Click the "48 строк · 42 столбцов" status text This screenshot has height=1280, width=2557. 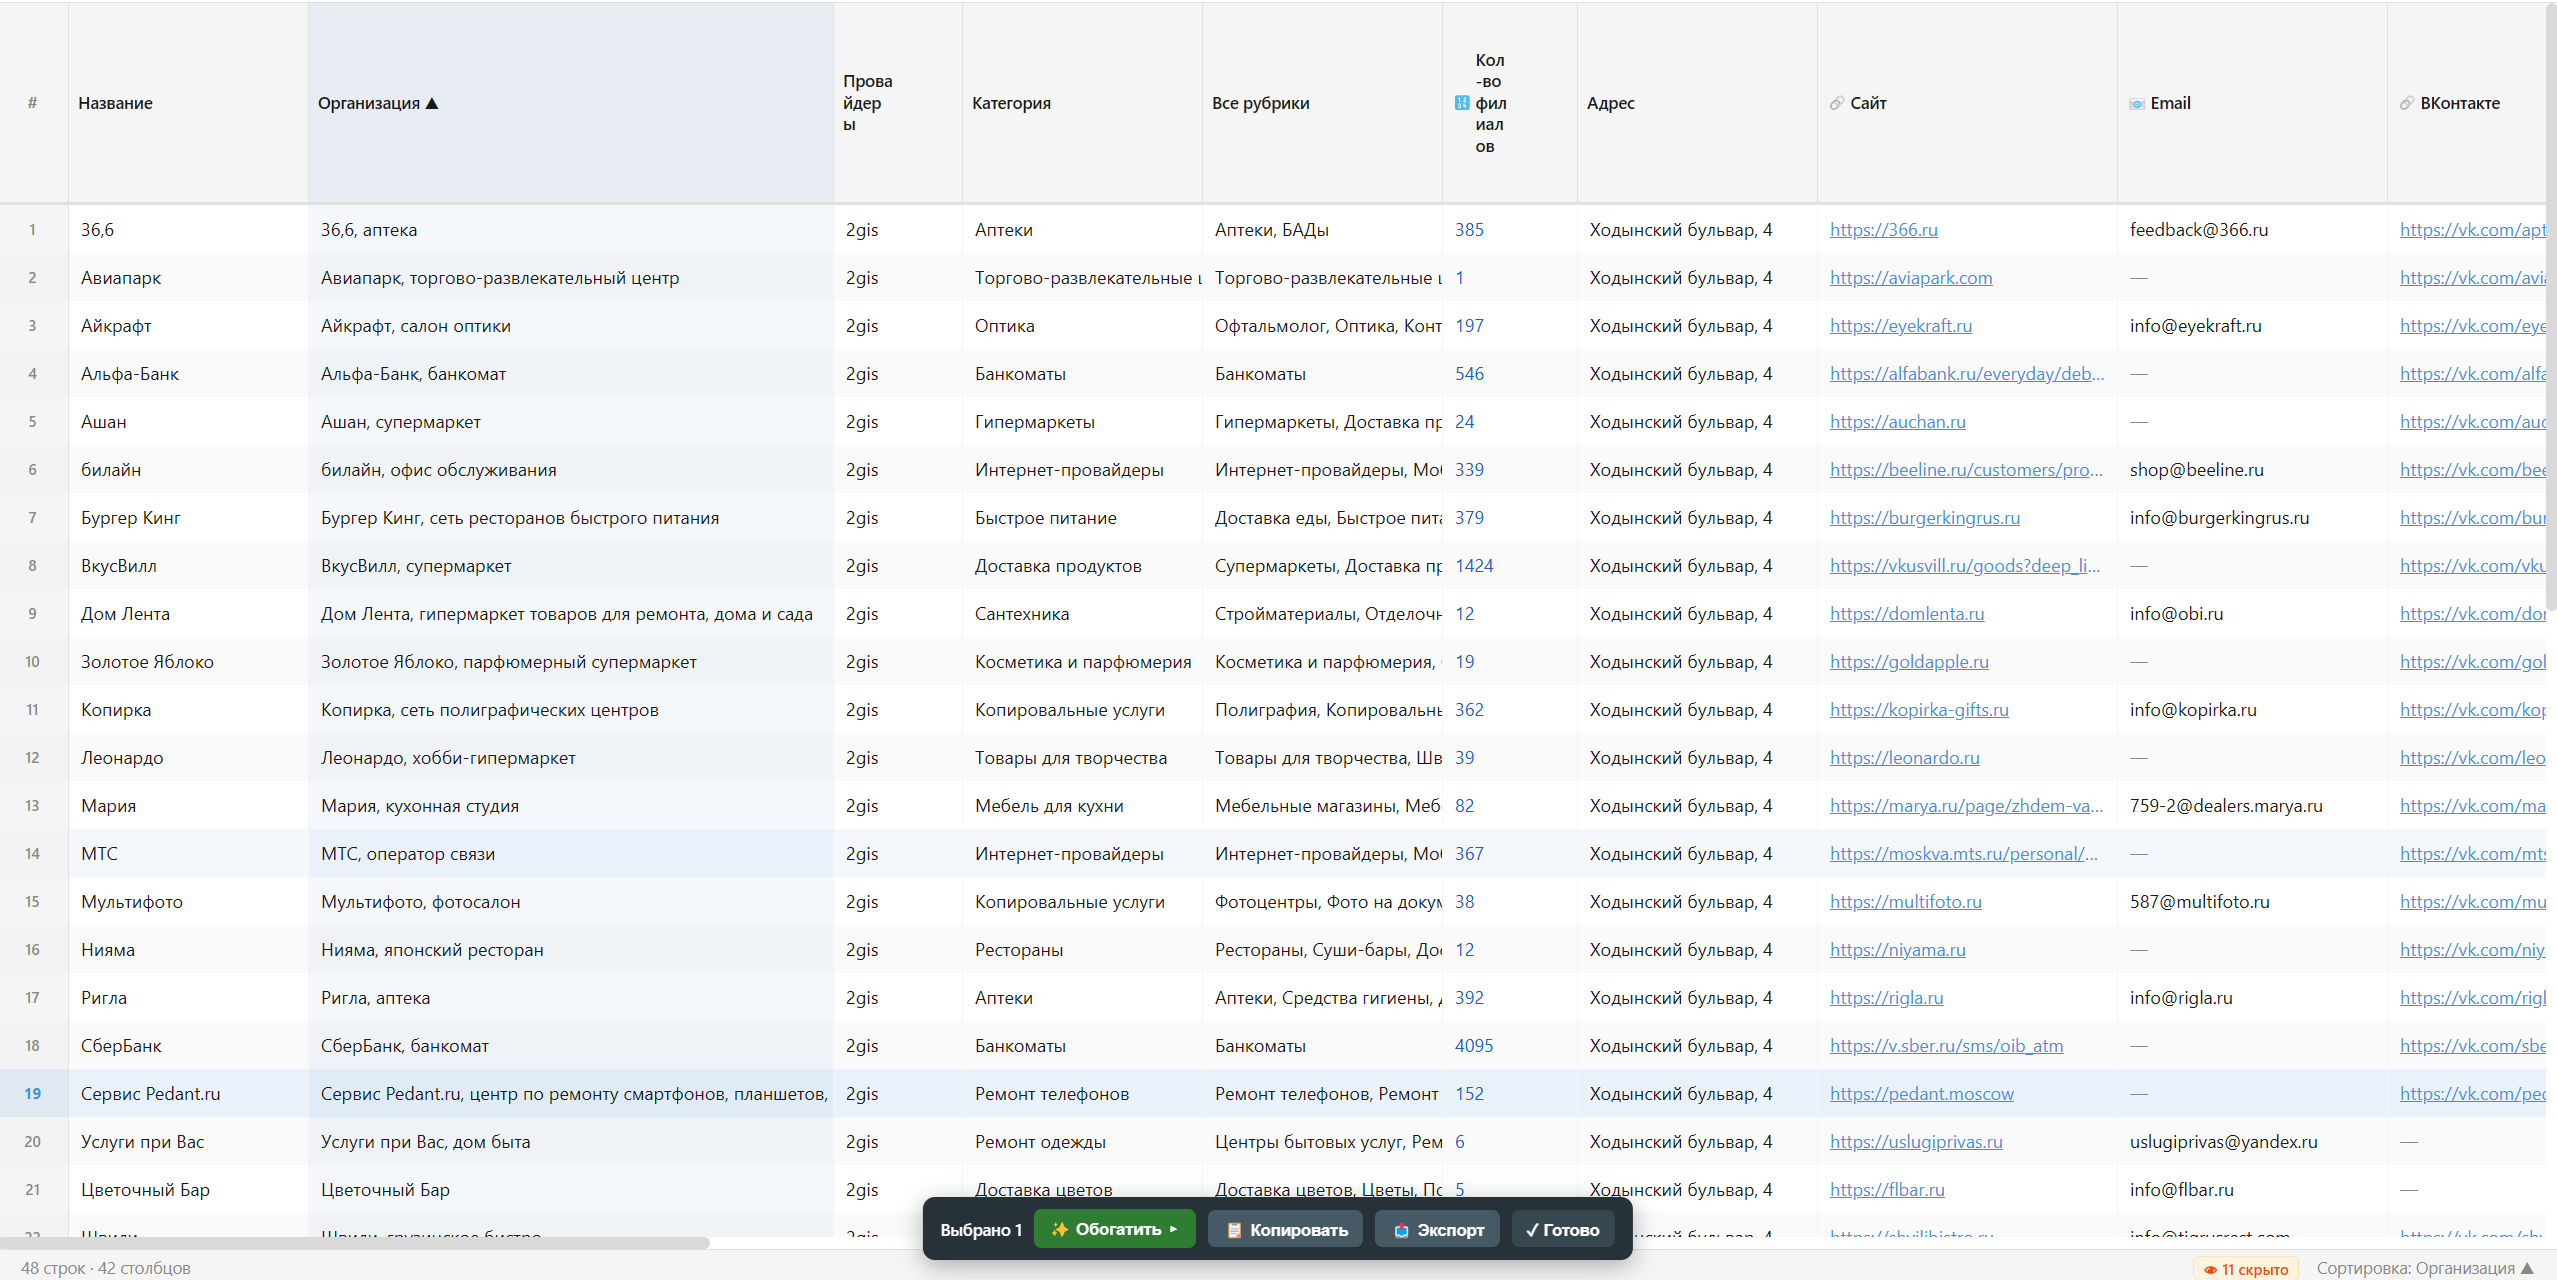[x=106, y=1268]
